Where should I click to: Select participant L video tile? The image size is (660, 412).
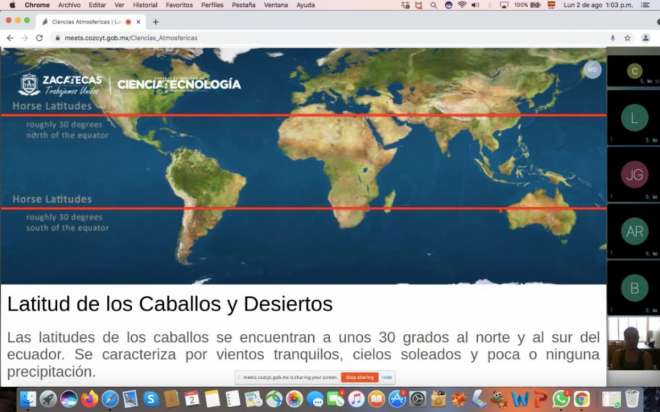click(633, 118)
